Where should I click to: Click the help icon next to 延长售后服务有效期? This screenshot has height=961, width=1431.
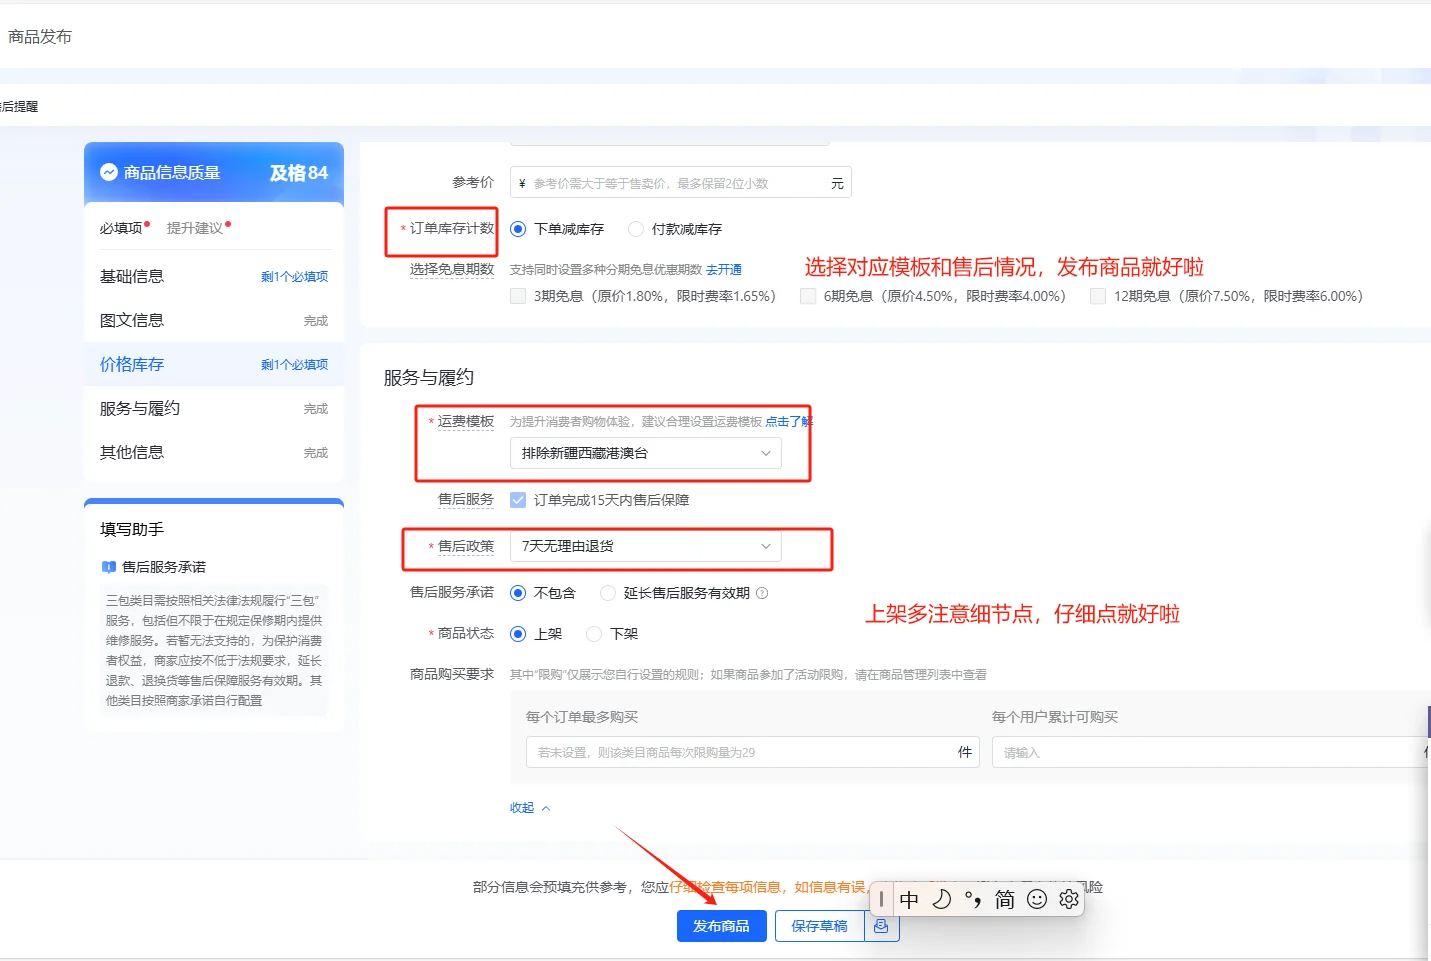point(762,593)
